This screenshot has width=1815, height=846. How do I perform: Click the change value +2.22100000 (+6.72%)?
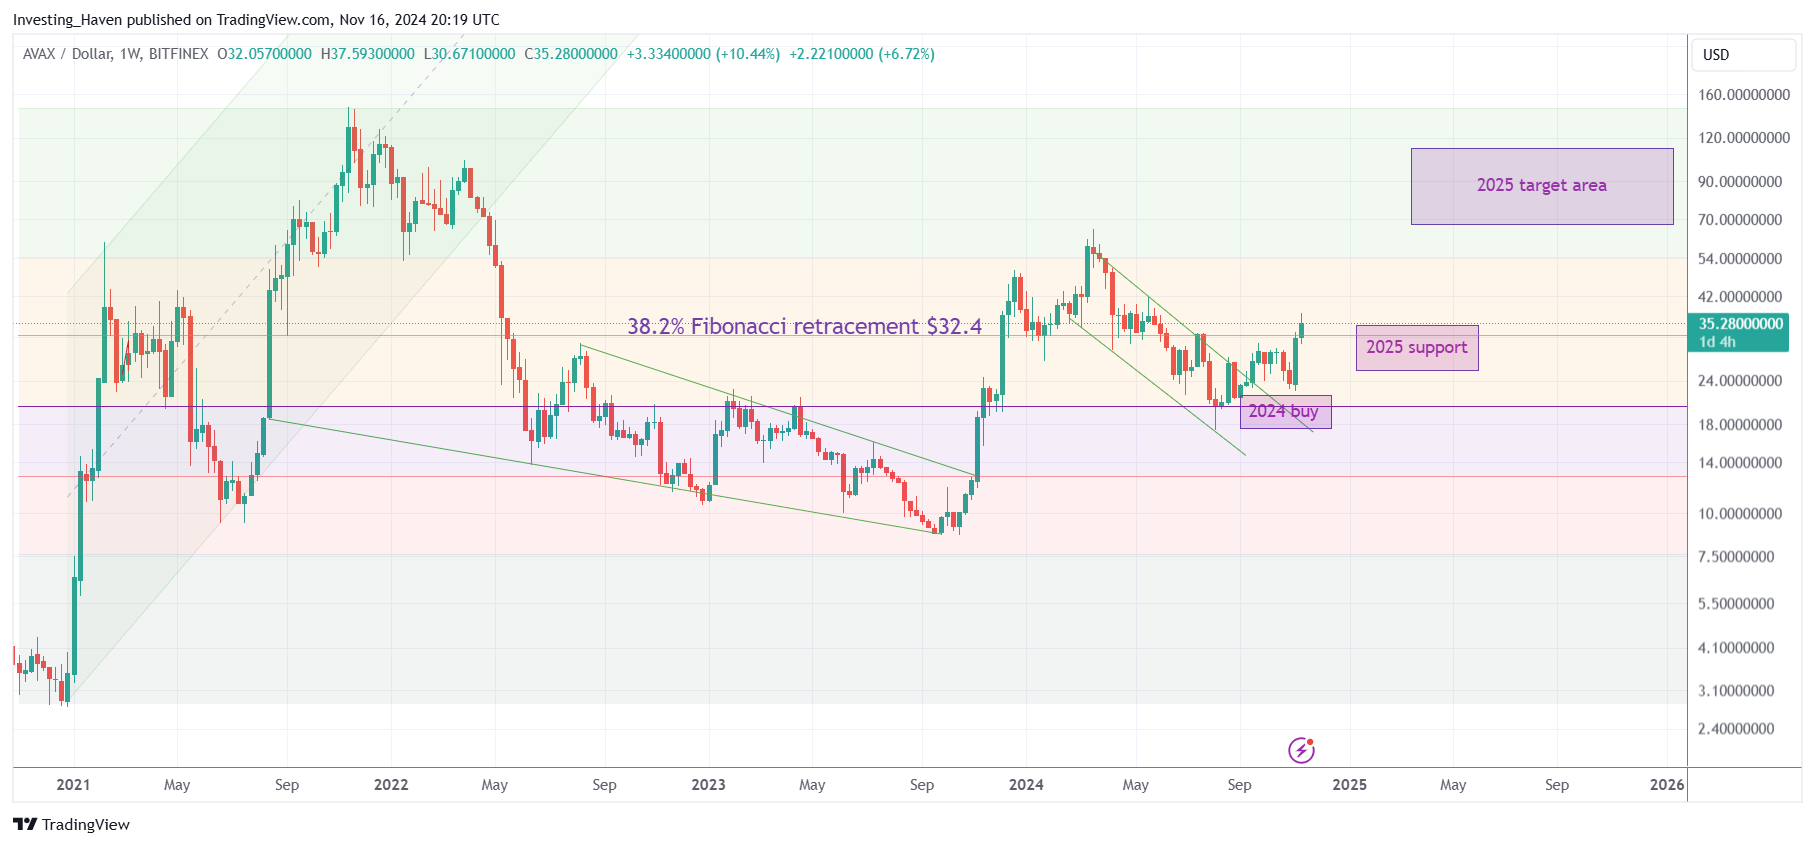pyautogui.click(x=862, y=54)
